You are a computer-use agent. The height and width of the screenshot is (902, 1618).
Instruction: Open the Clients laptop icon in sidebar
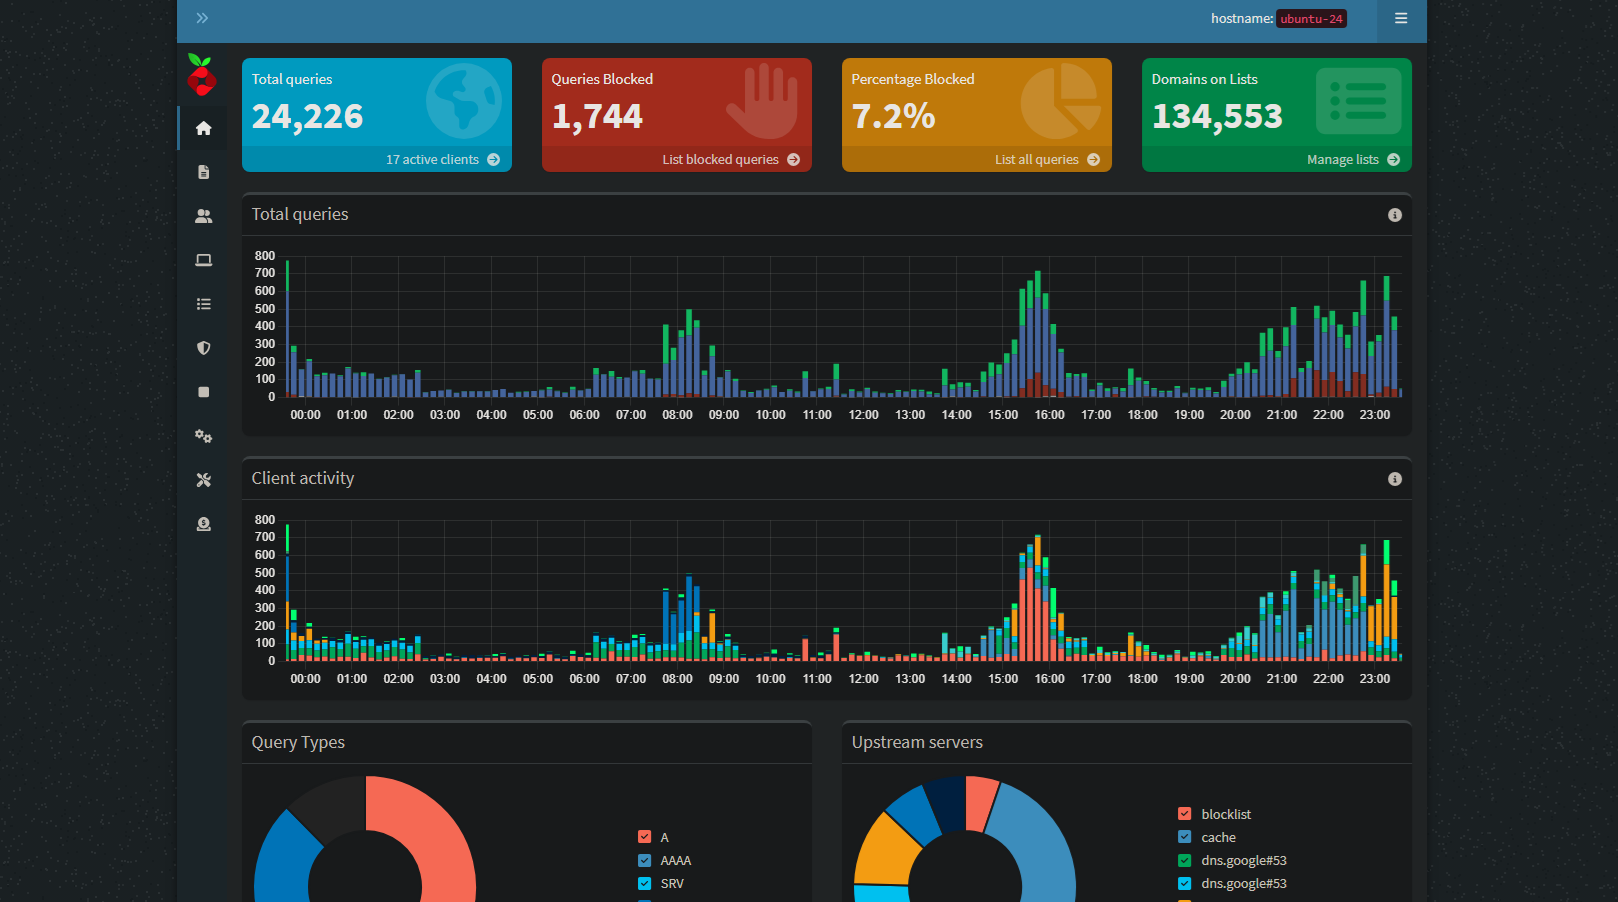pyautogui.click(x=203, y=260)
